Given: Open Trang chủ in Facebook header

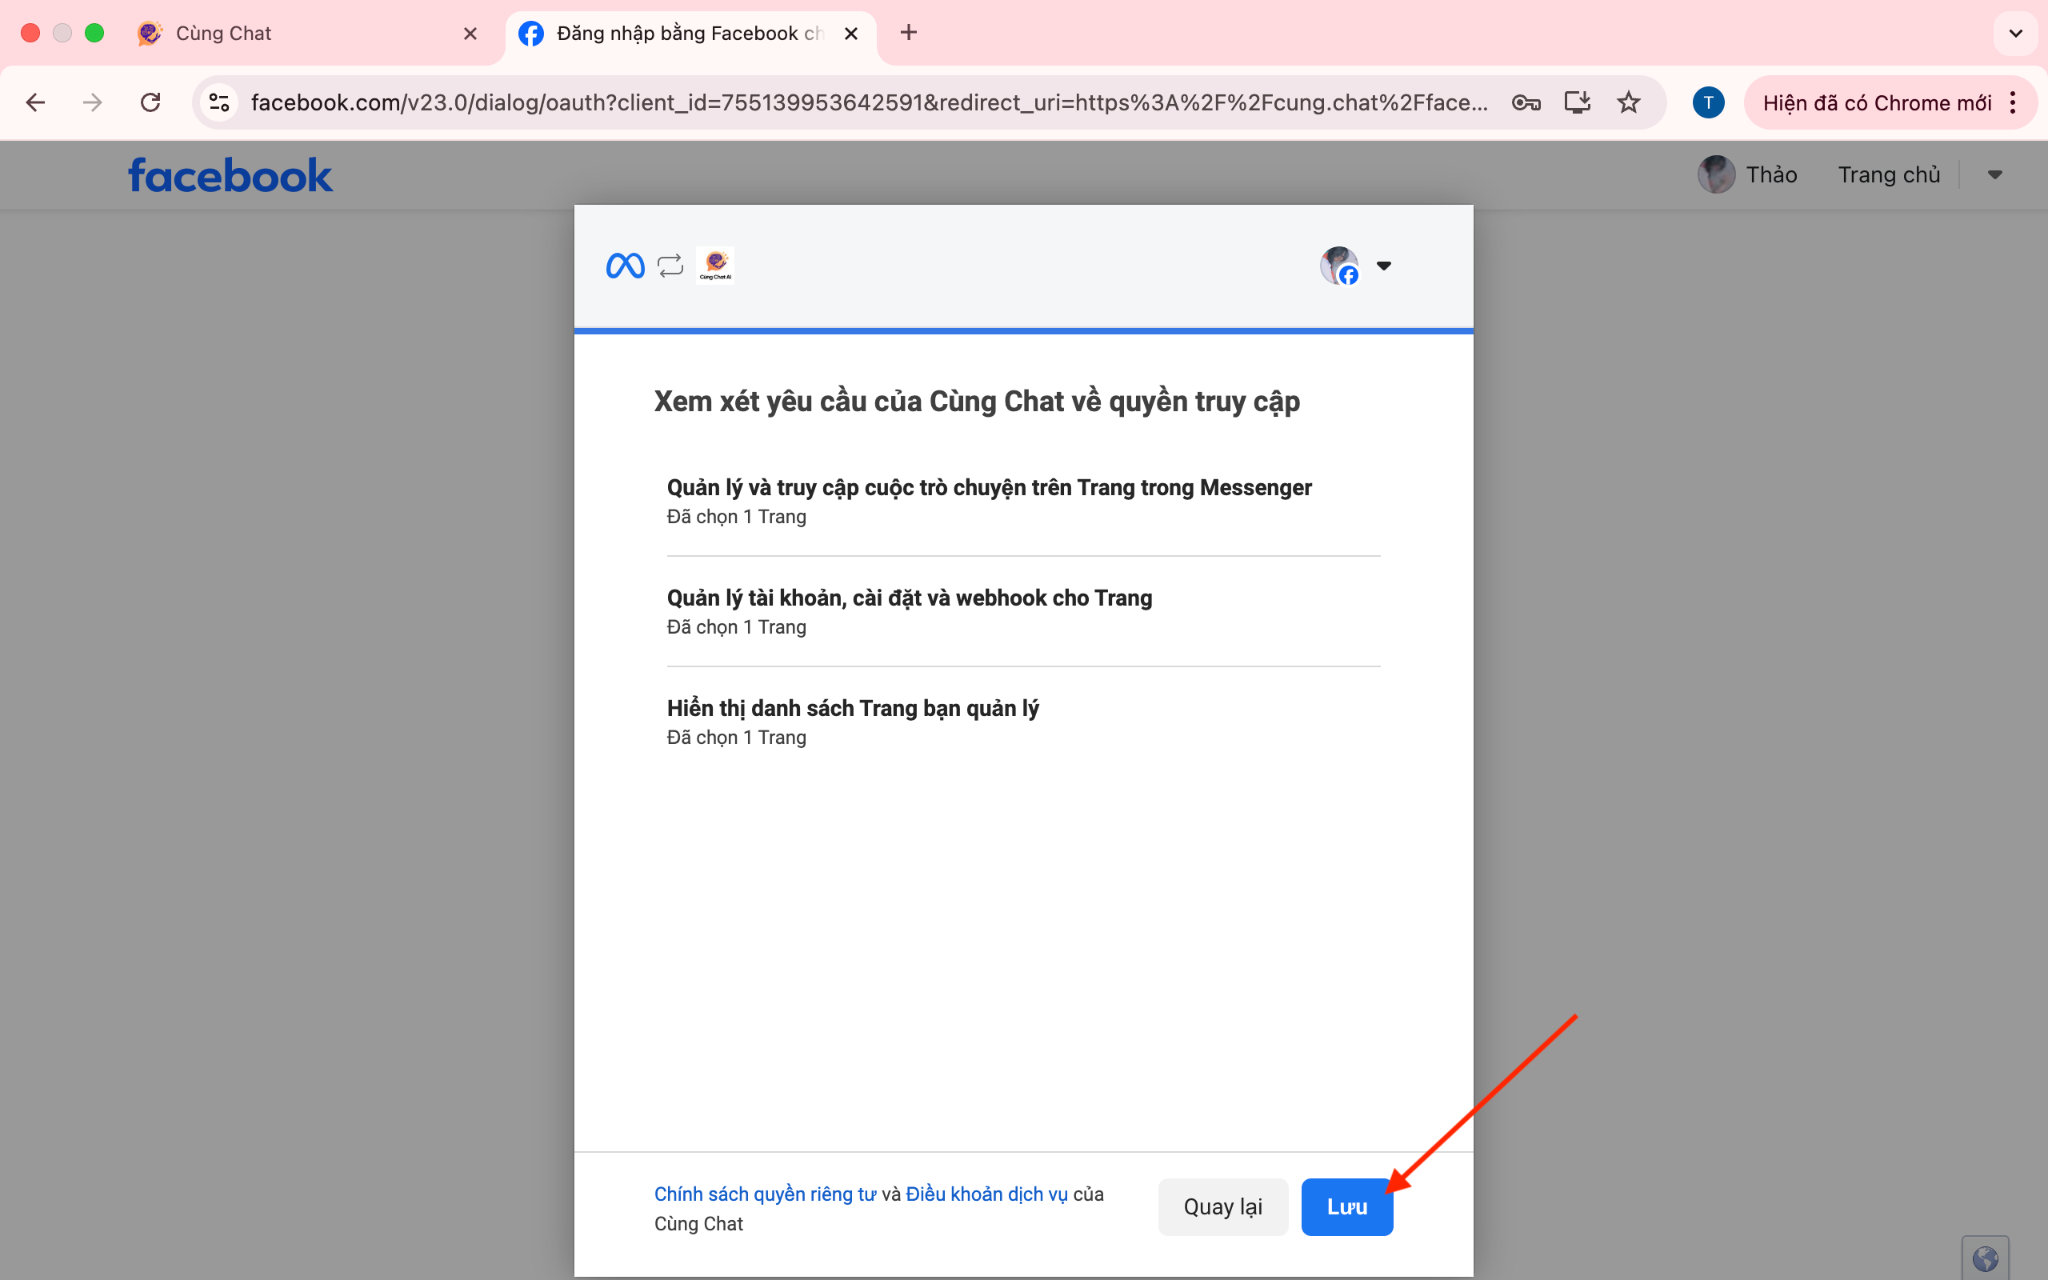Looking at the screenshot, I should [x=1888, y=175].
